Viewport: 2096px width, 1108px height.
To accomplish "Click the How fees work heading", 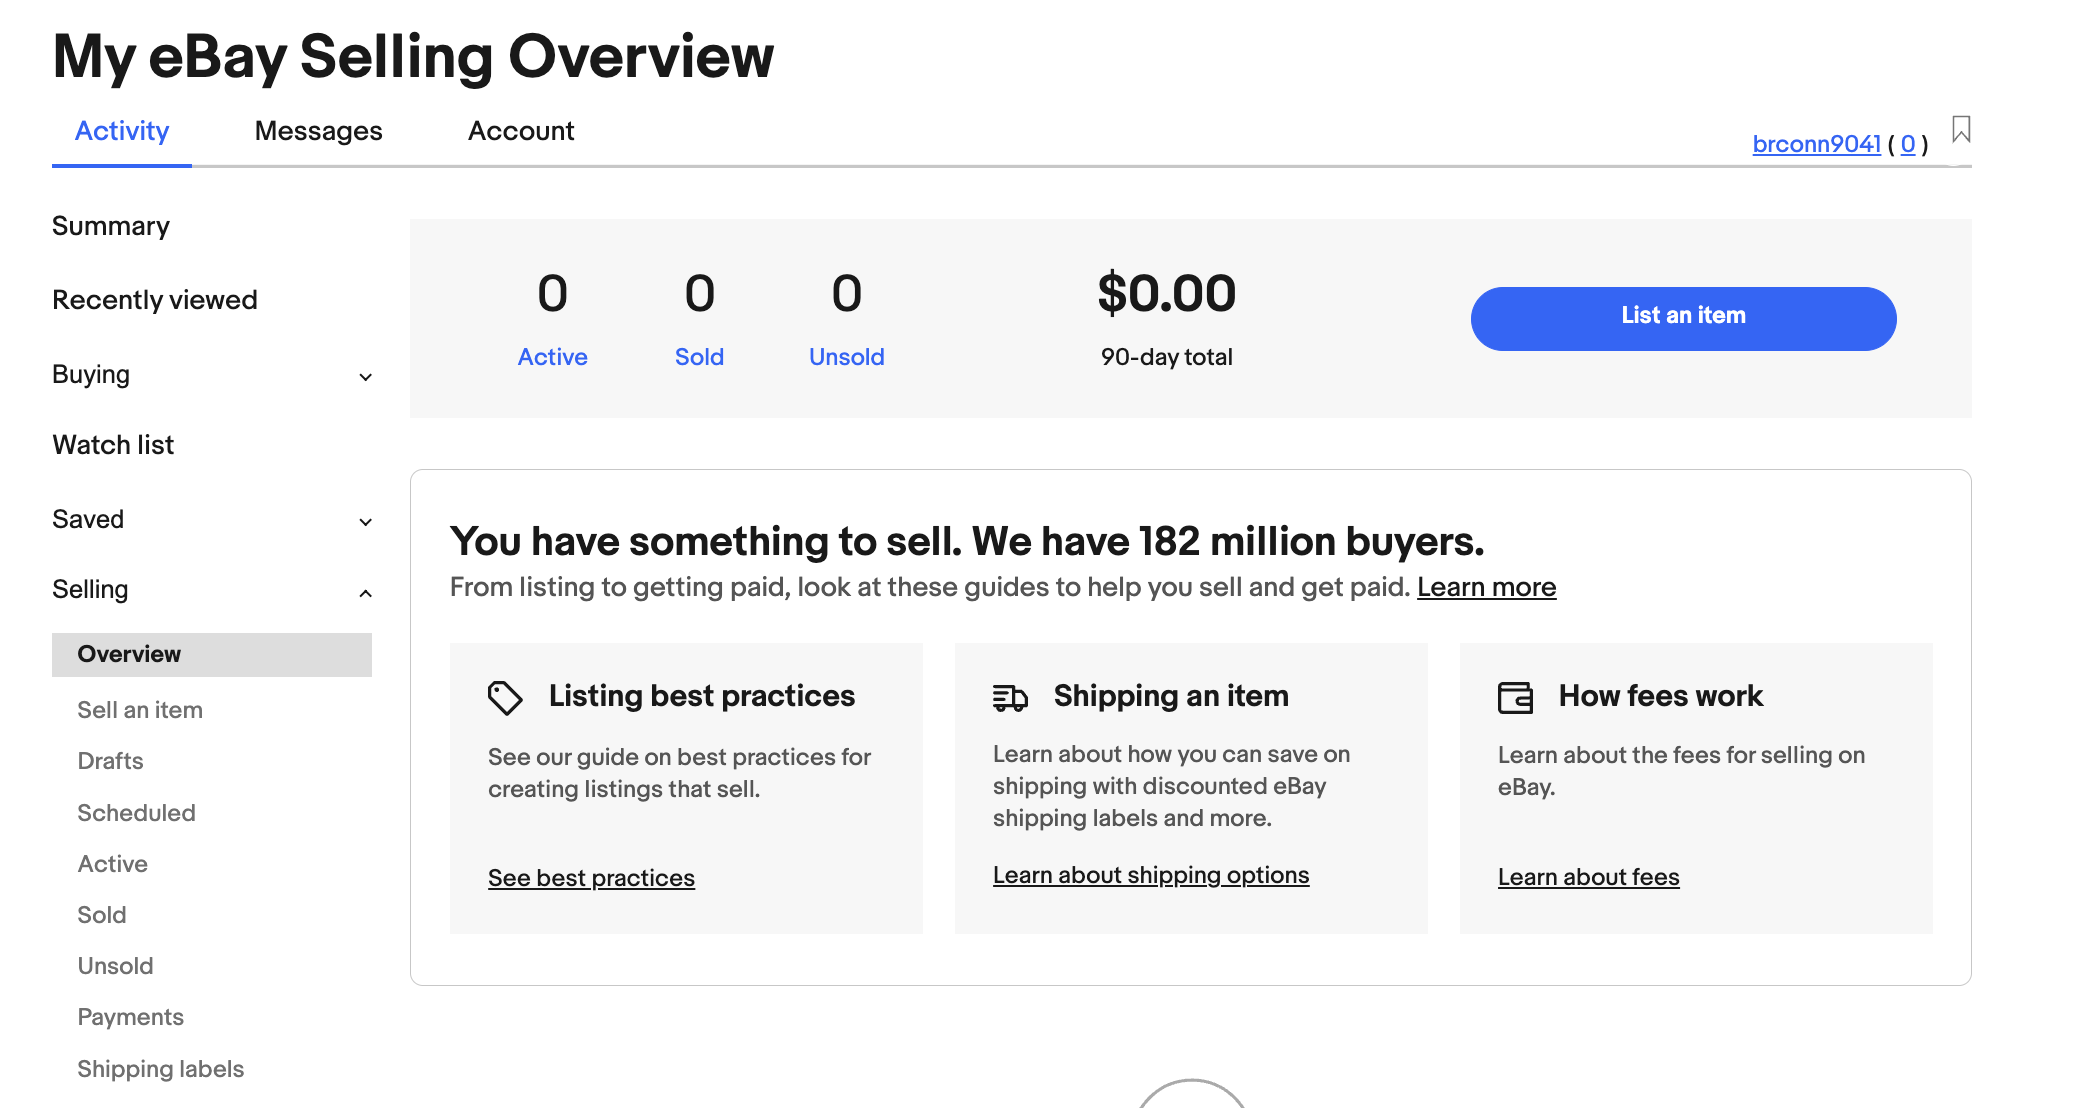I will (x=1661, y=696).
